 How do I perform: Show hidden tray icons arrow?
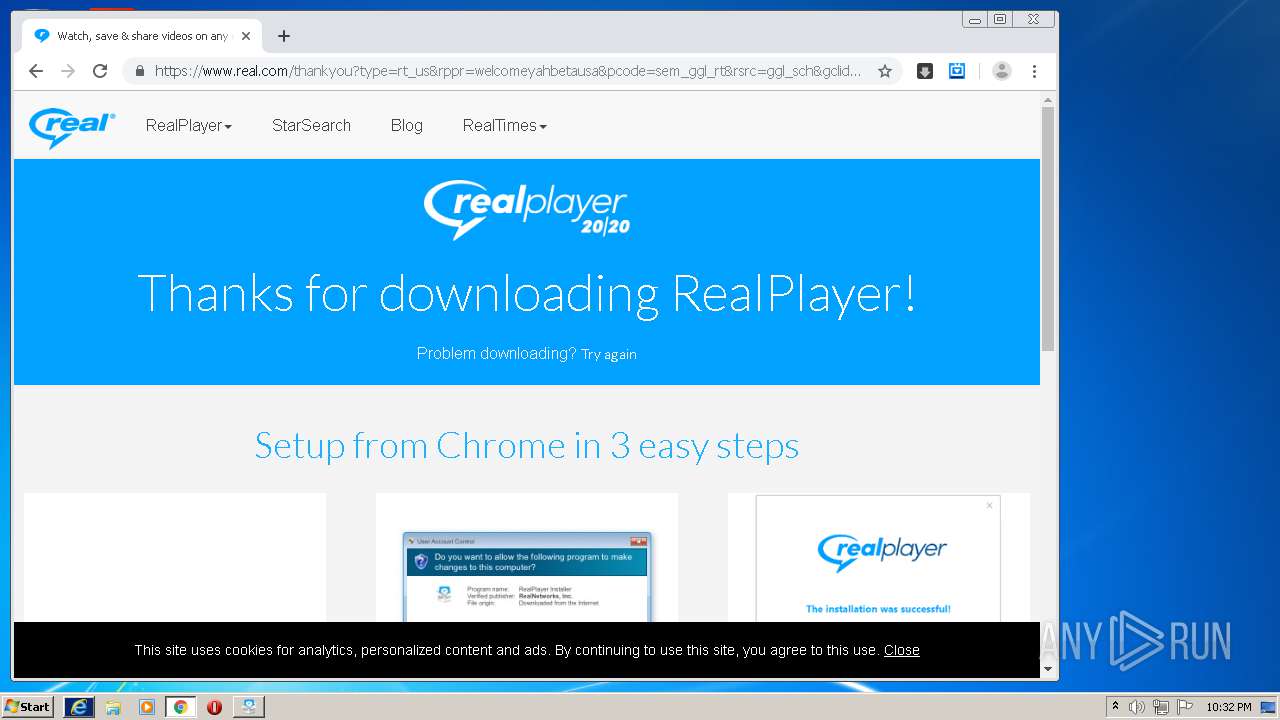click(1115, 707)
